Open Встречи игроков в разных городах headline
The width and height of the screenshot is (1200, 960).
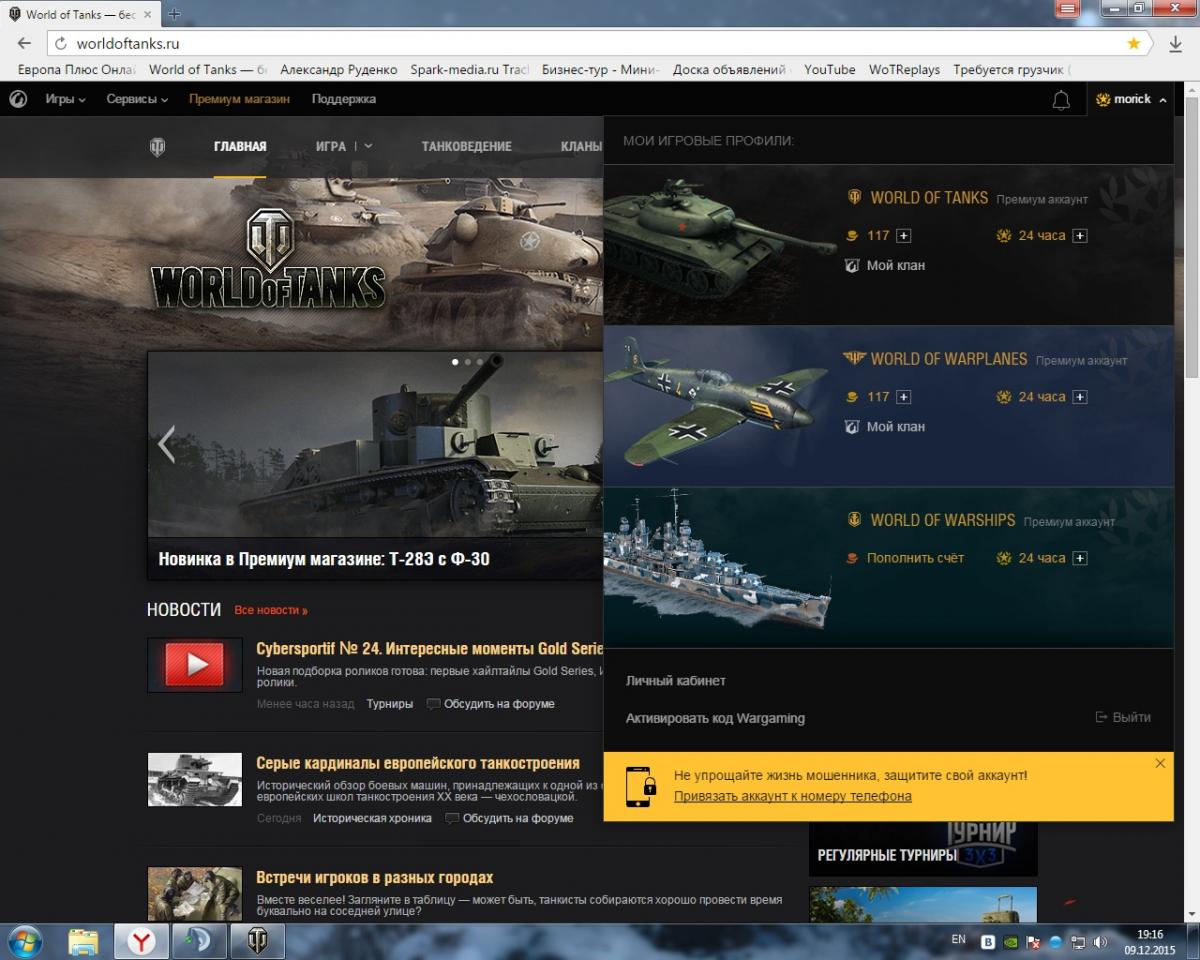click(375, 878)
